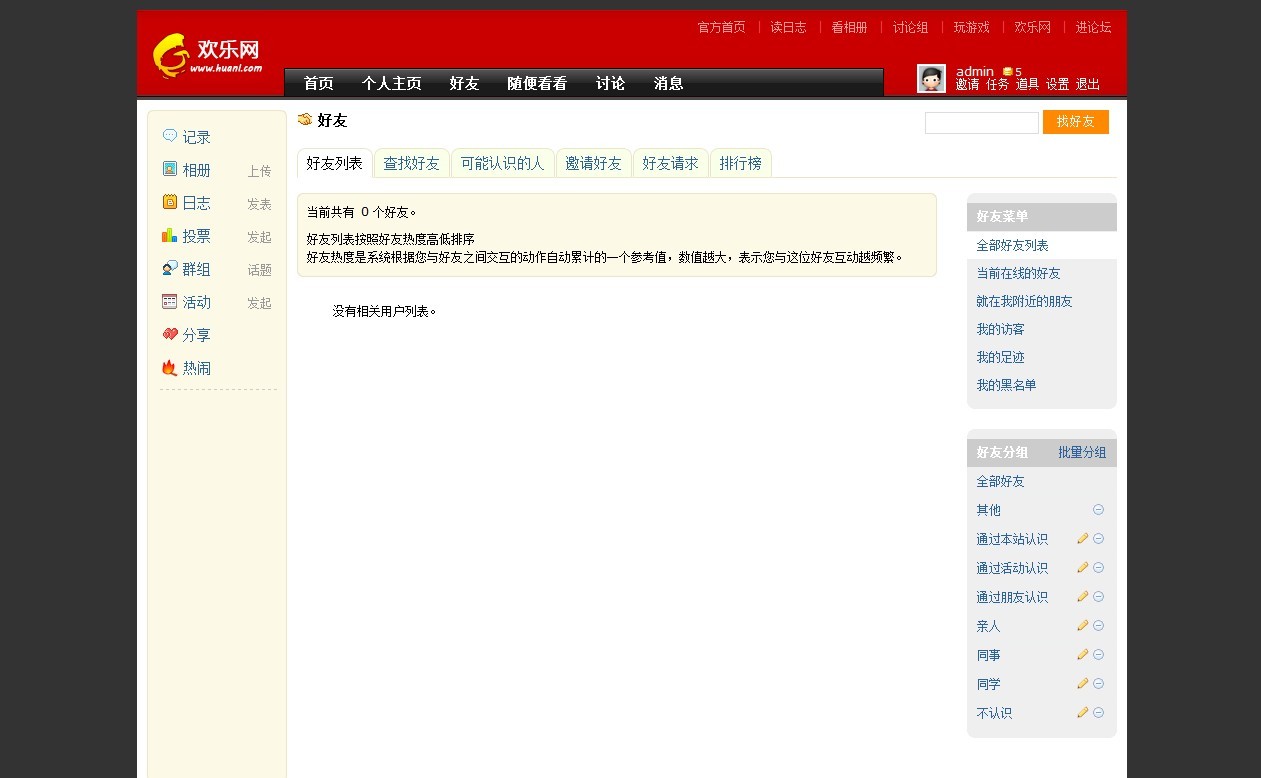Click the 群组 group icon
The height and width of the screenshot is (778, 1261).
pos(170,268)
